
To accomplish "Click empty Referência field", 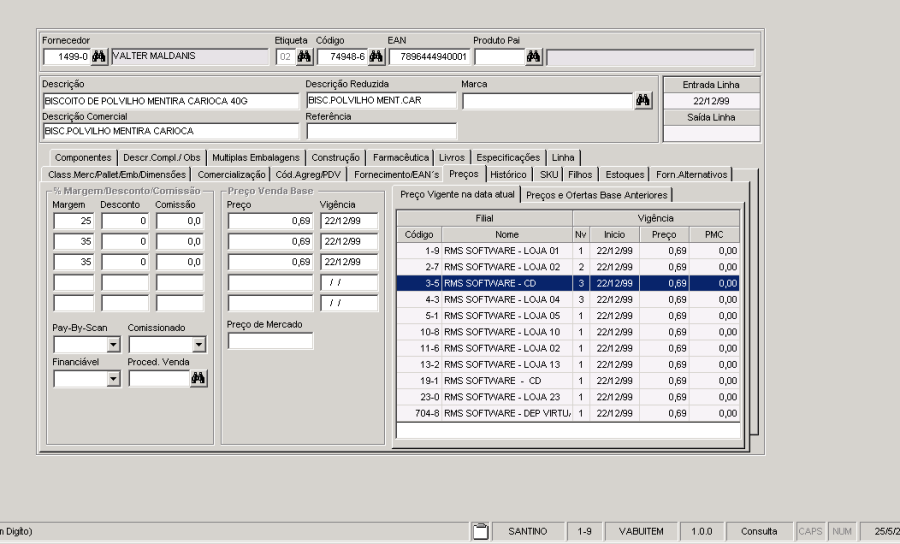I will [x=382, y=131].
